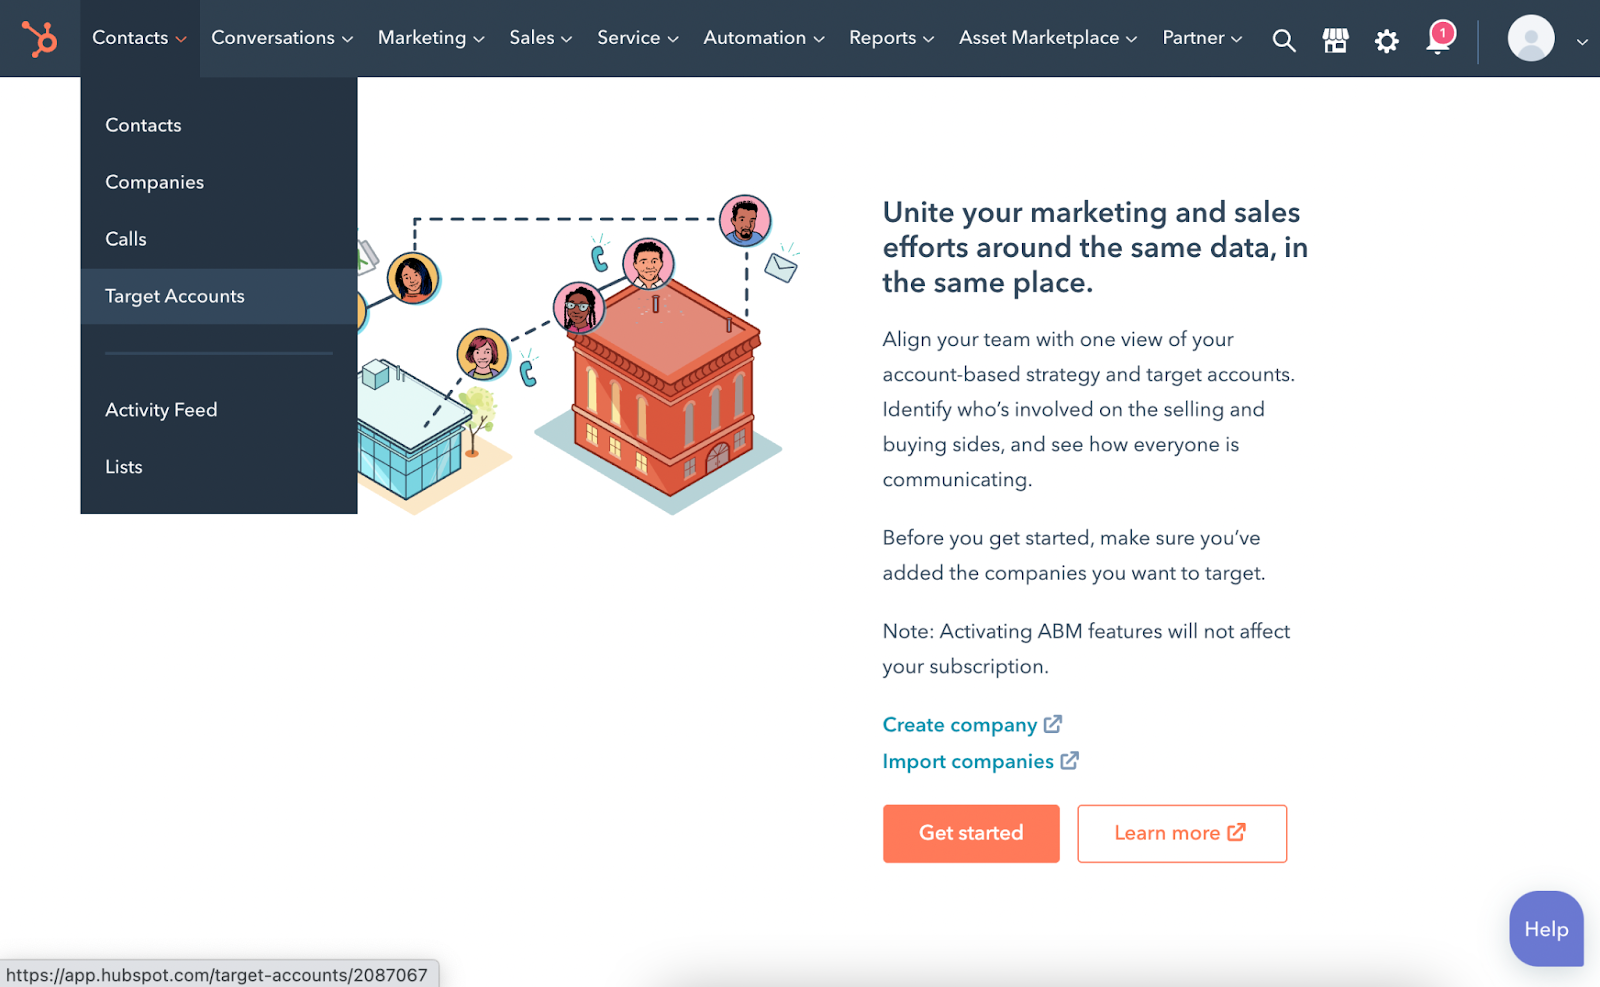Collapse the Contacts navigation dropdown
1600x987 pixels.
click(x=140, y=38)
